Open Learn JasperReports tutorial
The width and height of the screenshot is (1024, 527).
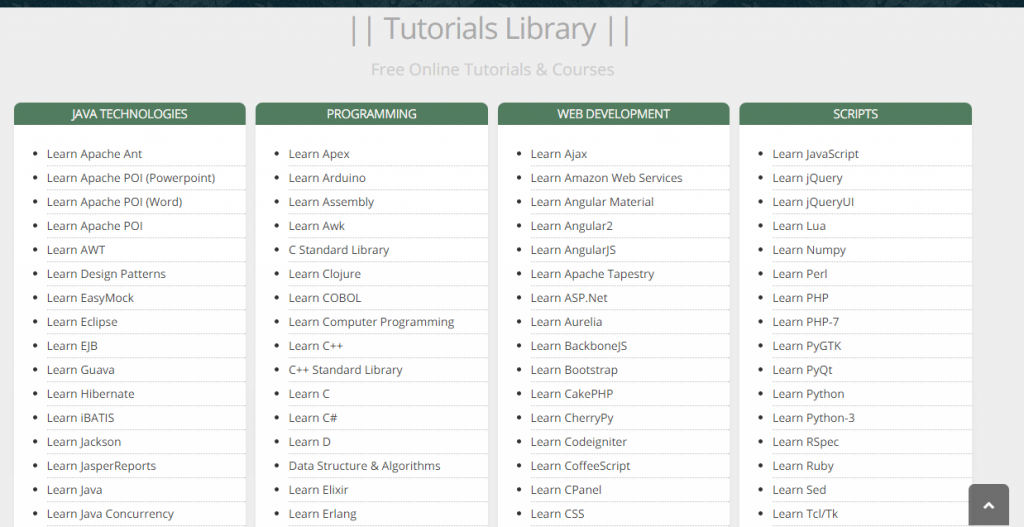tap(101, 466)
